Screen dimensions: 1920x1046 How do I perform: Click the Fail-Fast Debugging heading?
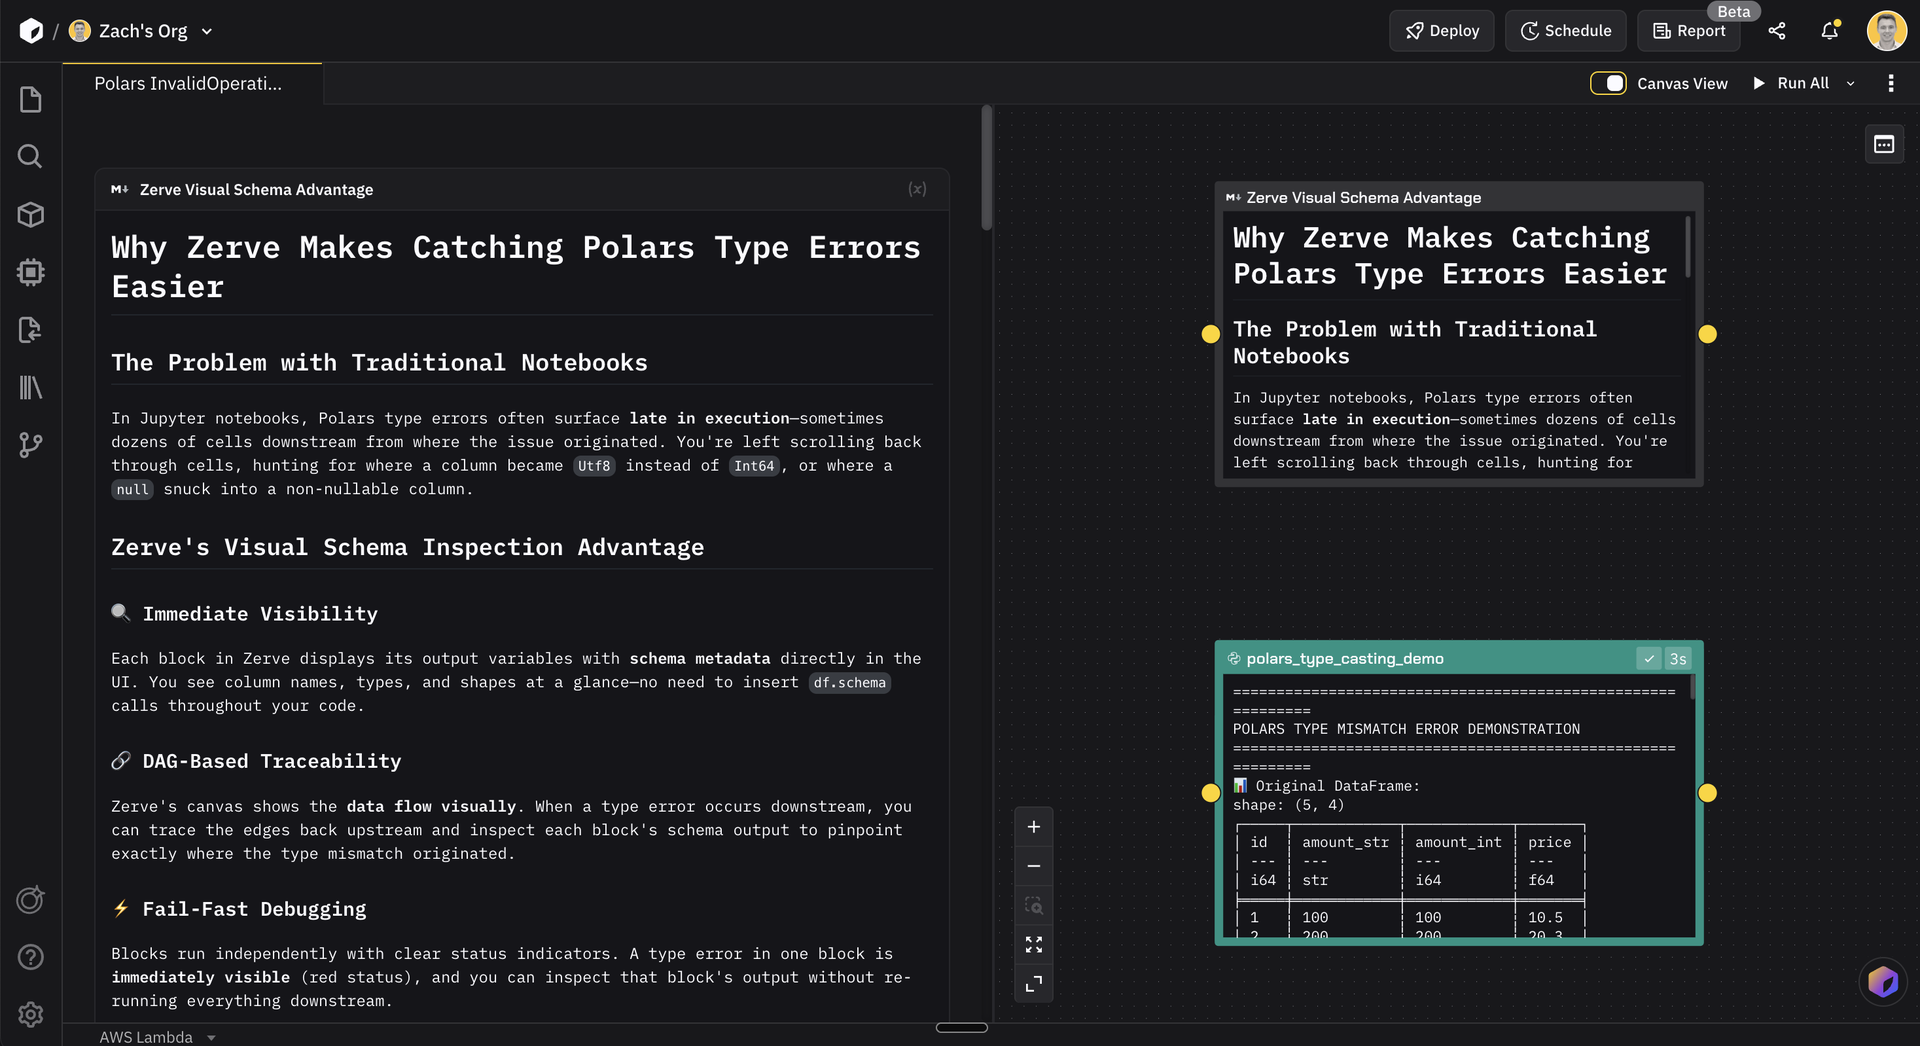pos(254,910)
